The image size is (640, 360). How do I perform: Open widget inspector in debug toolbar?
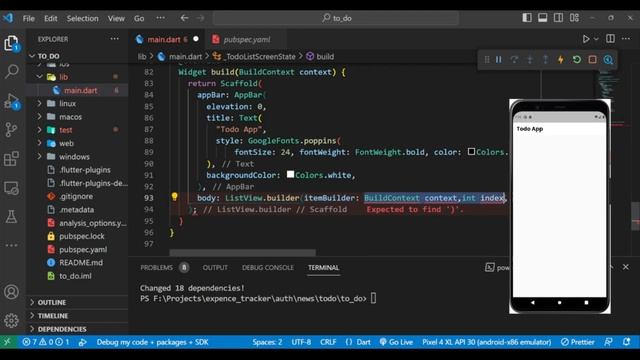click(608, 60)
